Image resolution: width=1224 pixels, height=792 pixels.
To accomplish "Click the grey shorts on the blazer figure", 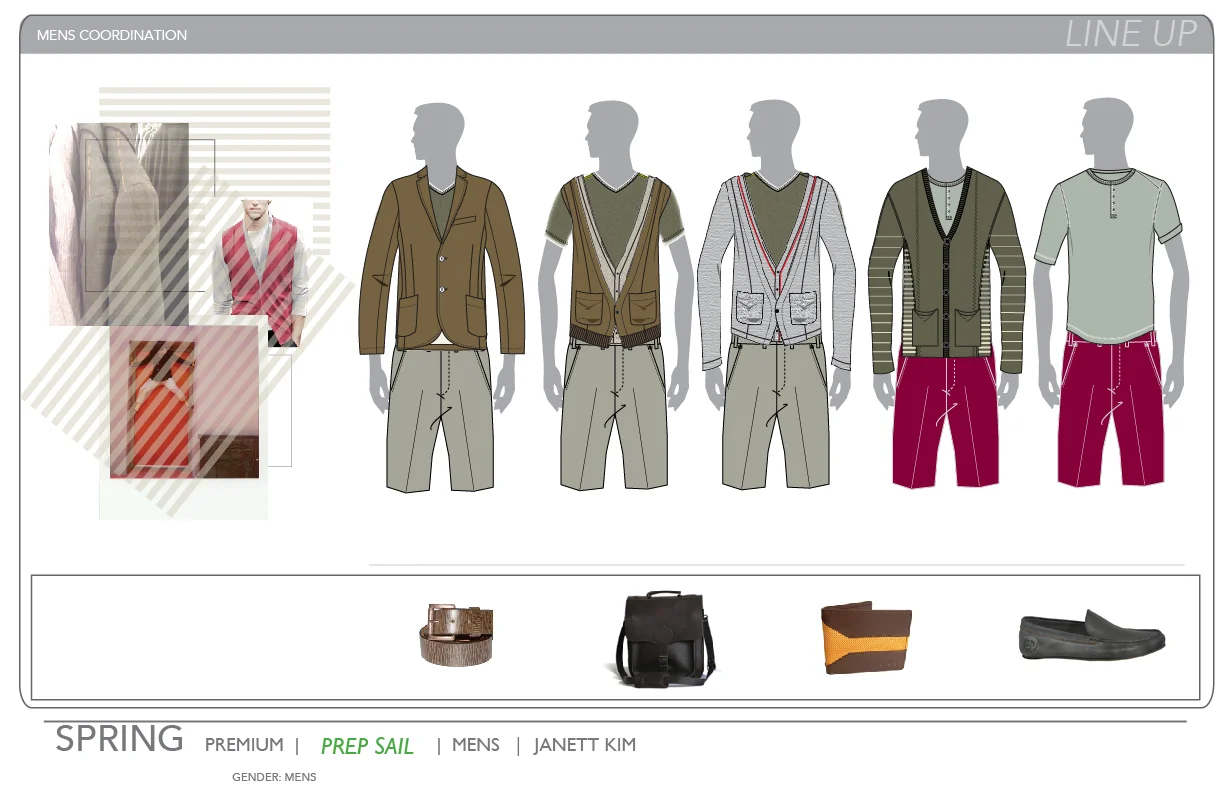I will coord(442,419).
